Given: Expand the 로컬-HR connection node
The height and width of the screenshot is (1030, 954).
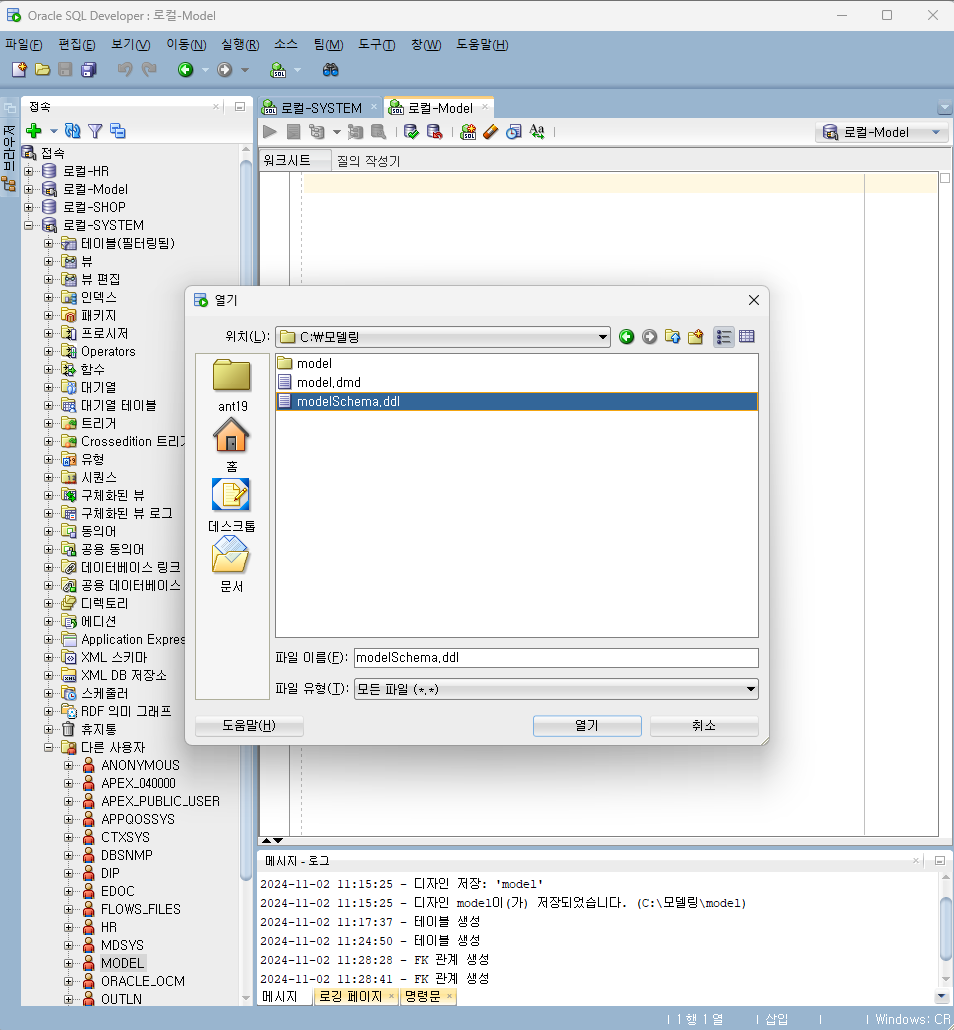Looking at the screenshot, I should point(29,171).
